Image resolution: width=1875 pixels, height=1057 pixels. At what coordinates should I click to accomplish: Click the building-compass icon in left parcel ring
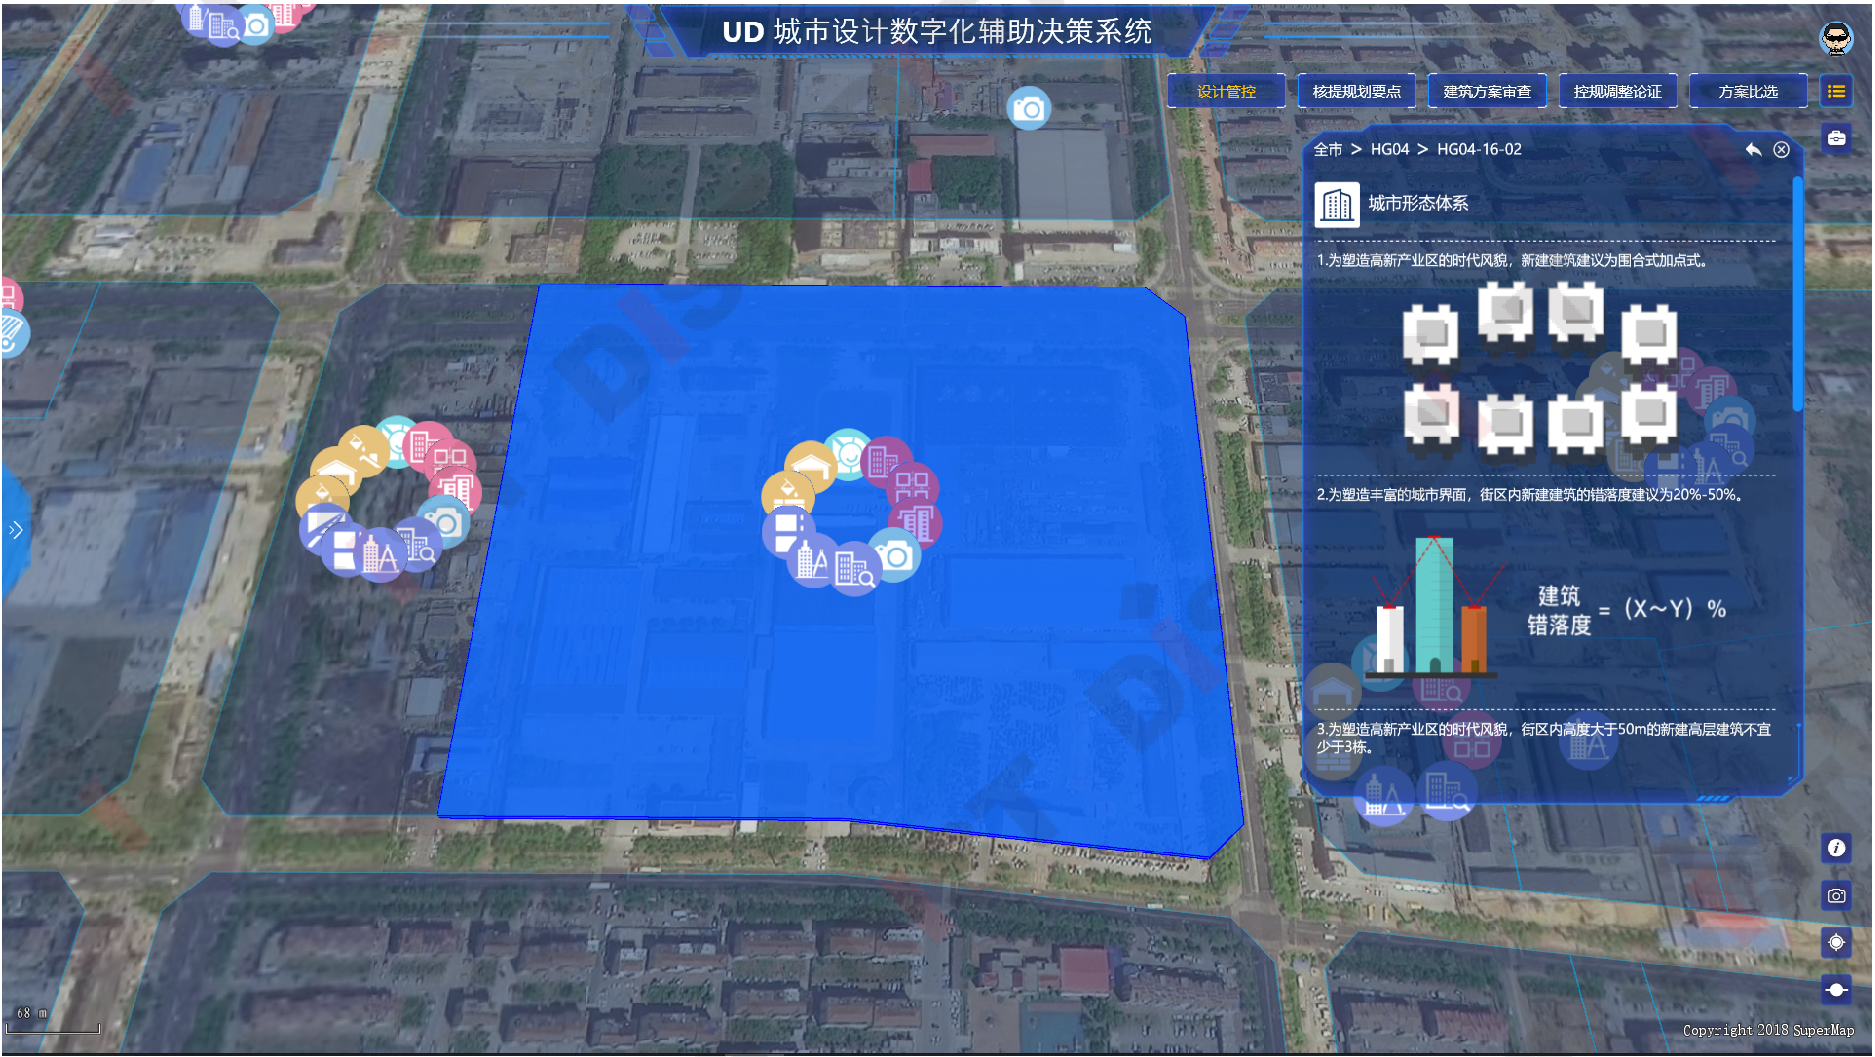(380, 554)
